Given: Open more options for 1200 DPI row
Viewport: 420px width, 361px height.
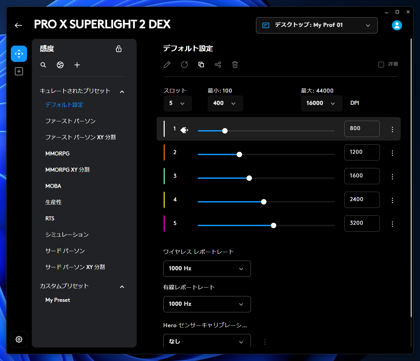Looking at the screenshot, I should [392, 153].
